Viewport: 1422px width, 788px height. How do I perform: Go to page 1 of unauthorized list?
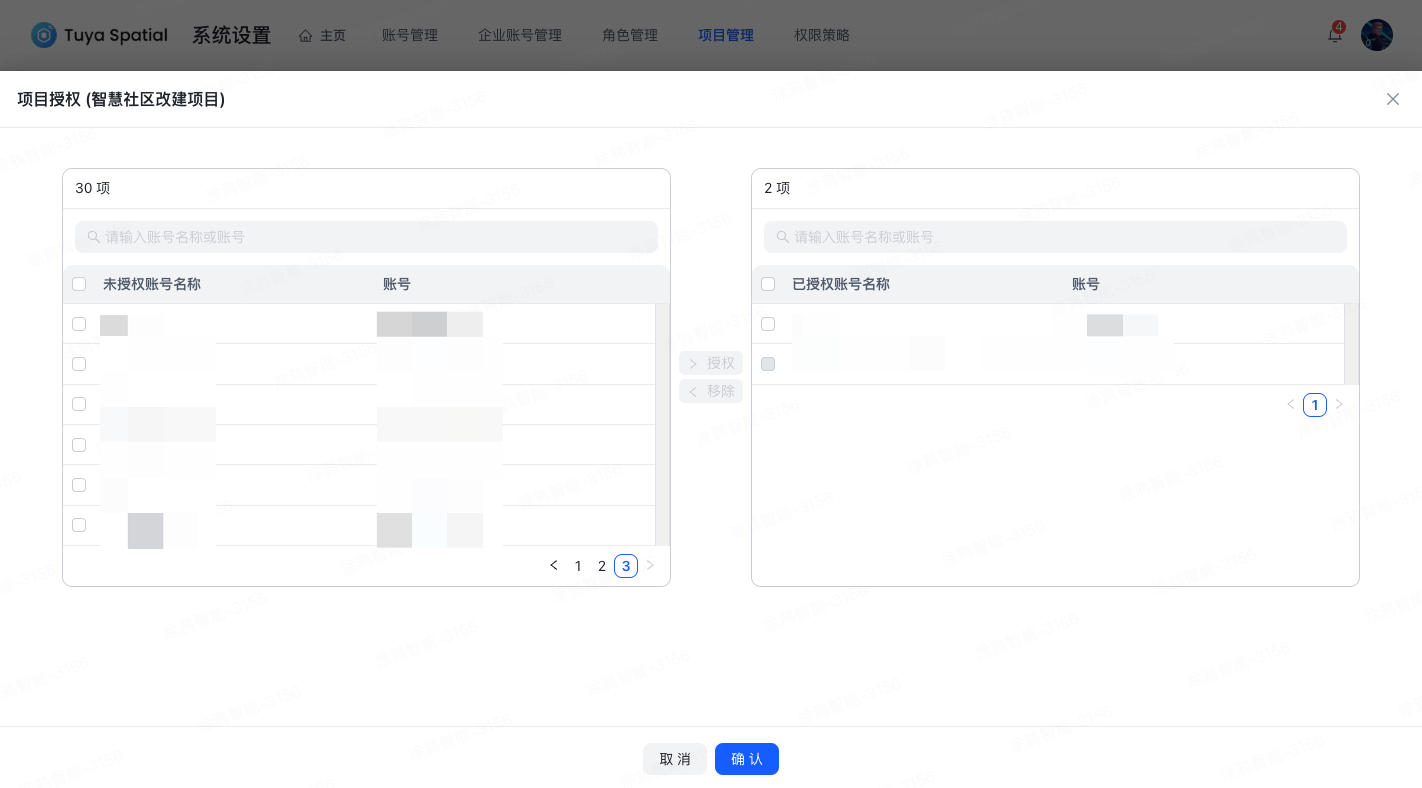point(578,566)
